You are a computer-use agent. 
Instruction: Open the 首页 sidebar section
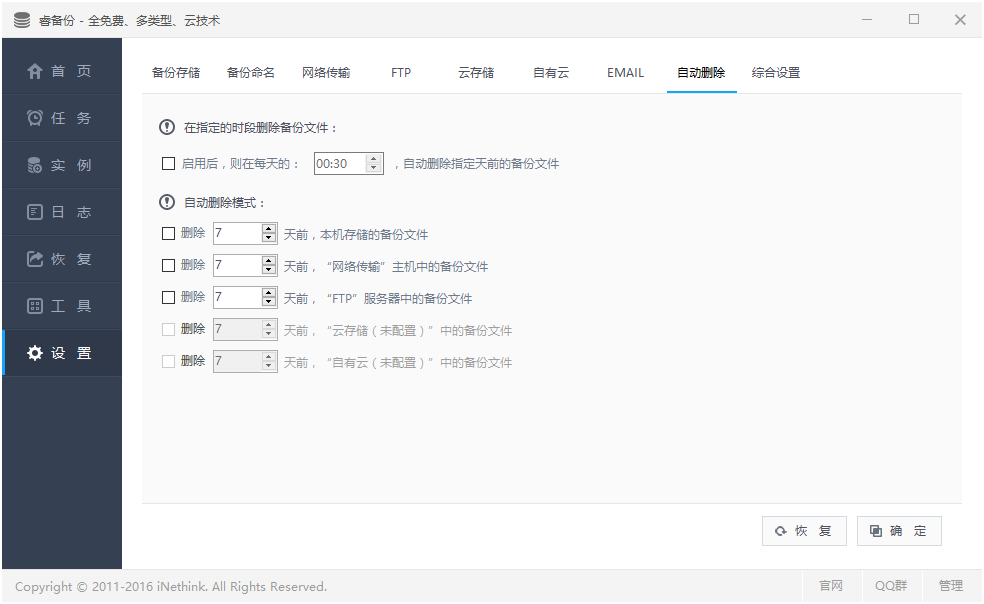coord(62,71)
